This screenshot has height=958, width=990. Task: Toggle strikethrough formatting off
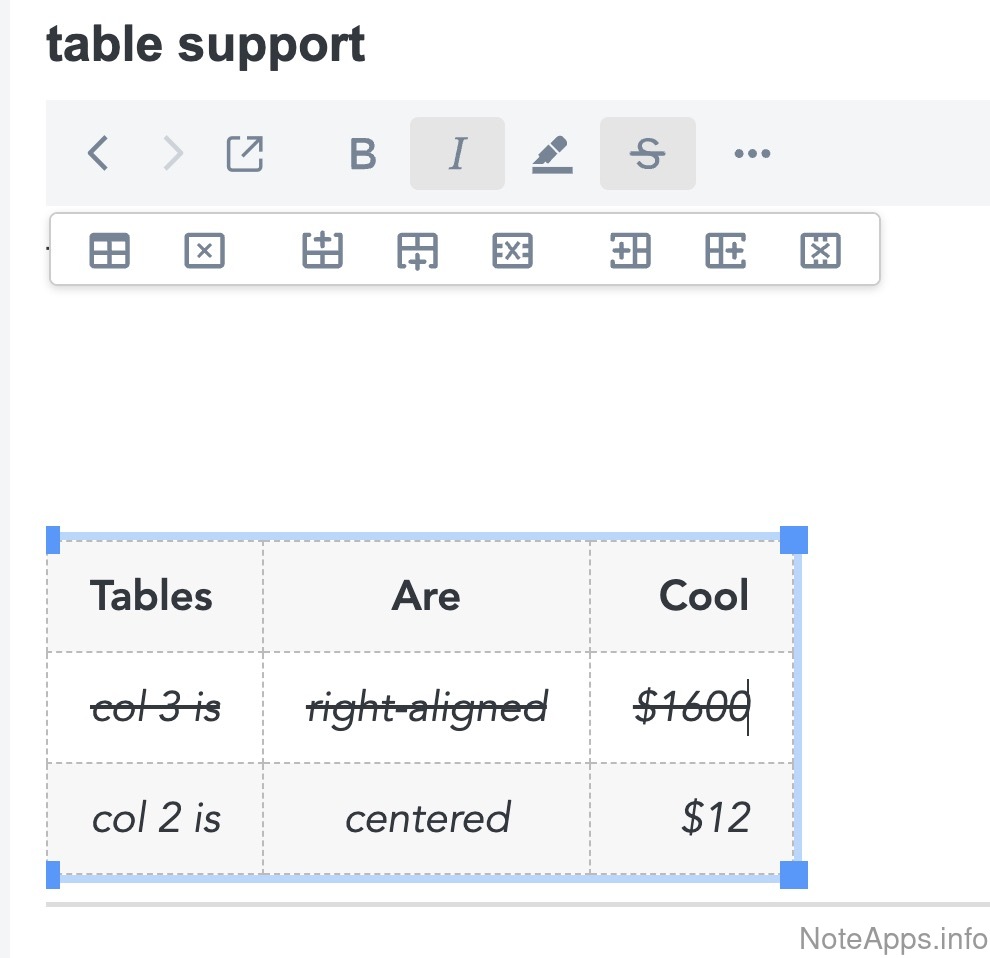coord(648,154)
